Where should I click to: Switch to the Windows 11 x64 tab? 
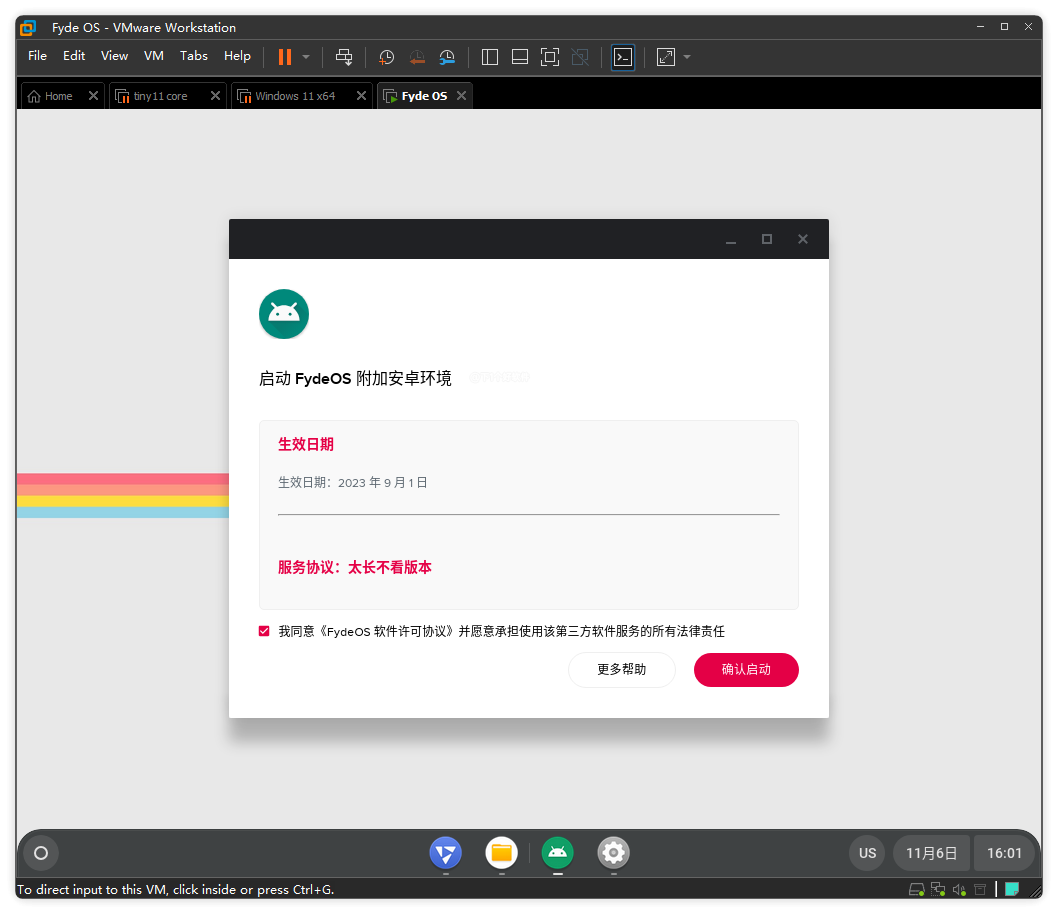tap(295, 96)
